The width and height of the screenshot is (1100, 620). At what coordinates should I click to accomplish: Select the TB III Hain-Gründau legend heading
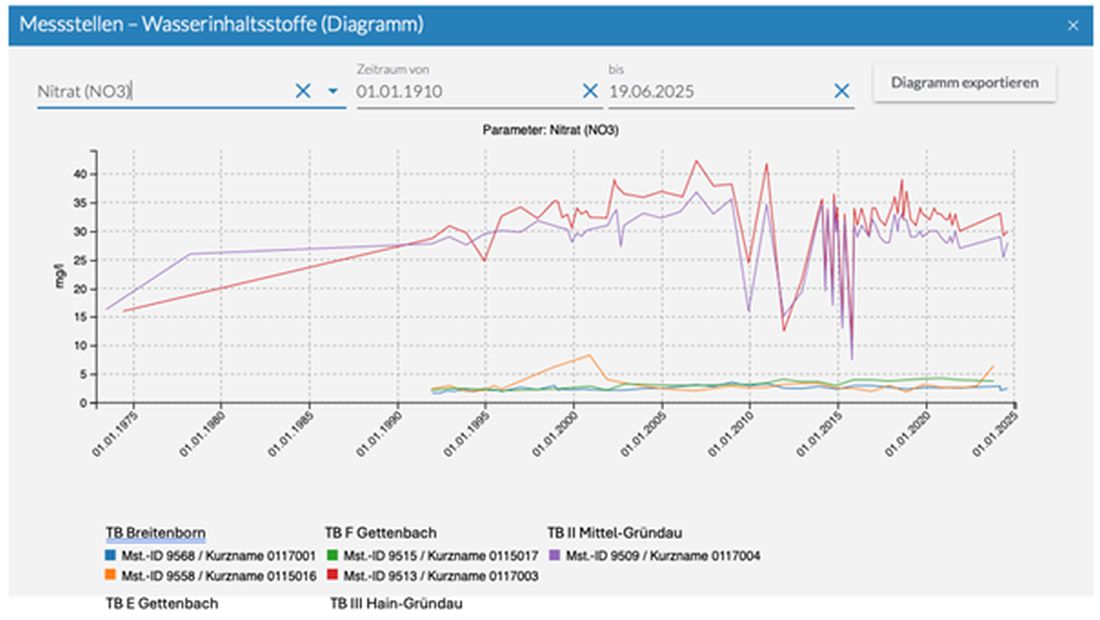396,604
